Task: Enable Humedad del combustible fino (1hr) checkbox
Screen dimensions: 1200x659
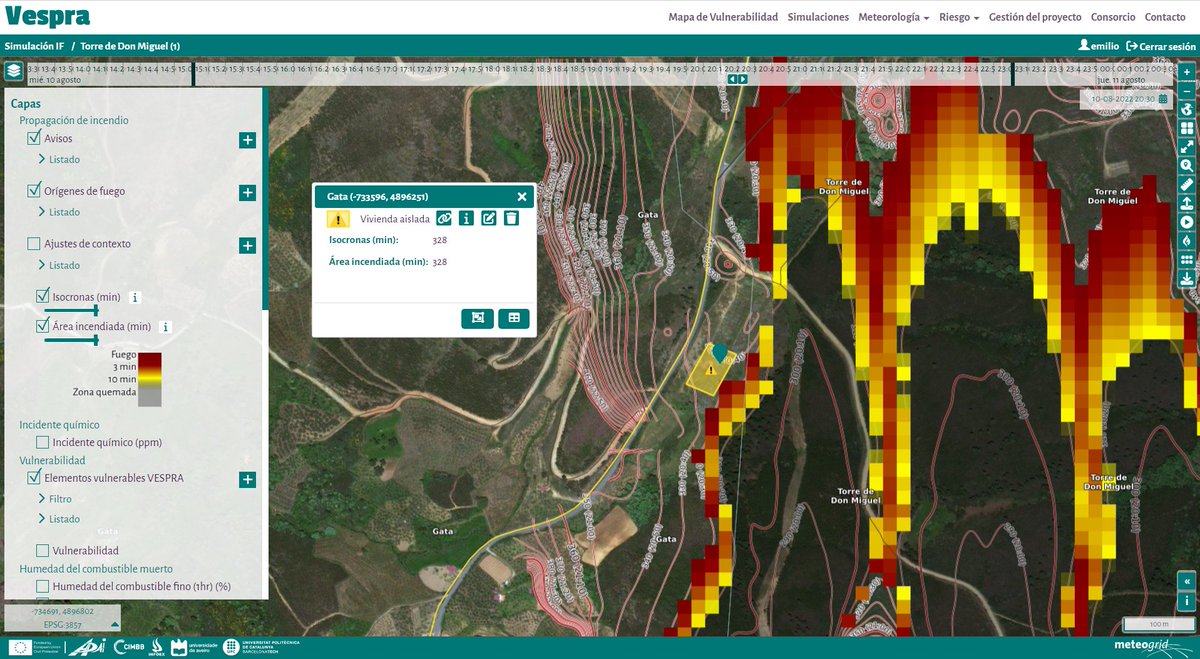Action: [43, 586]
